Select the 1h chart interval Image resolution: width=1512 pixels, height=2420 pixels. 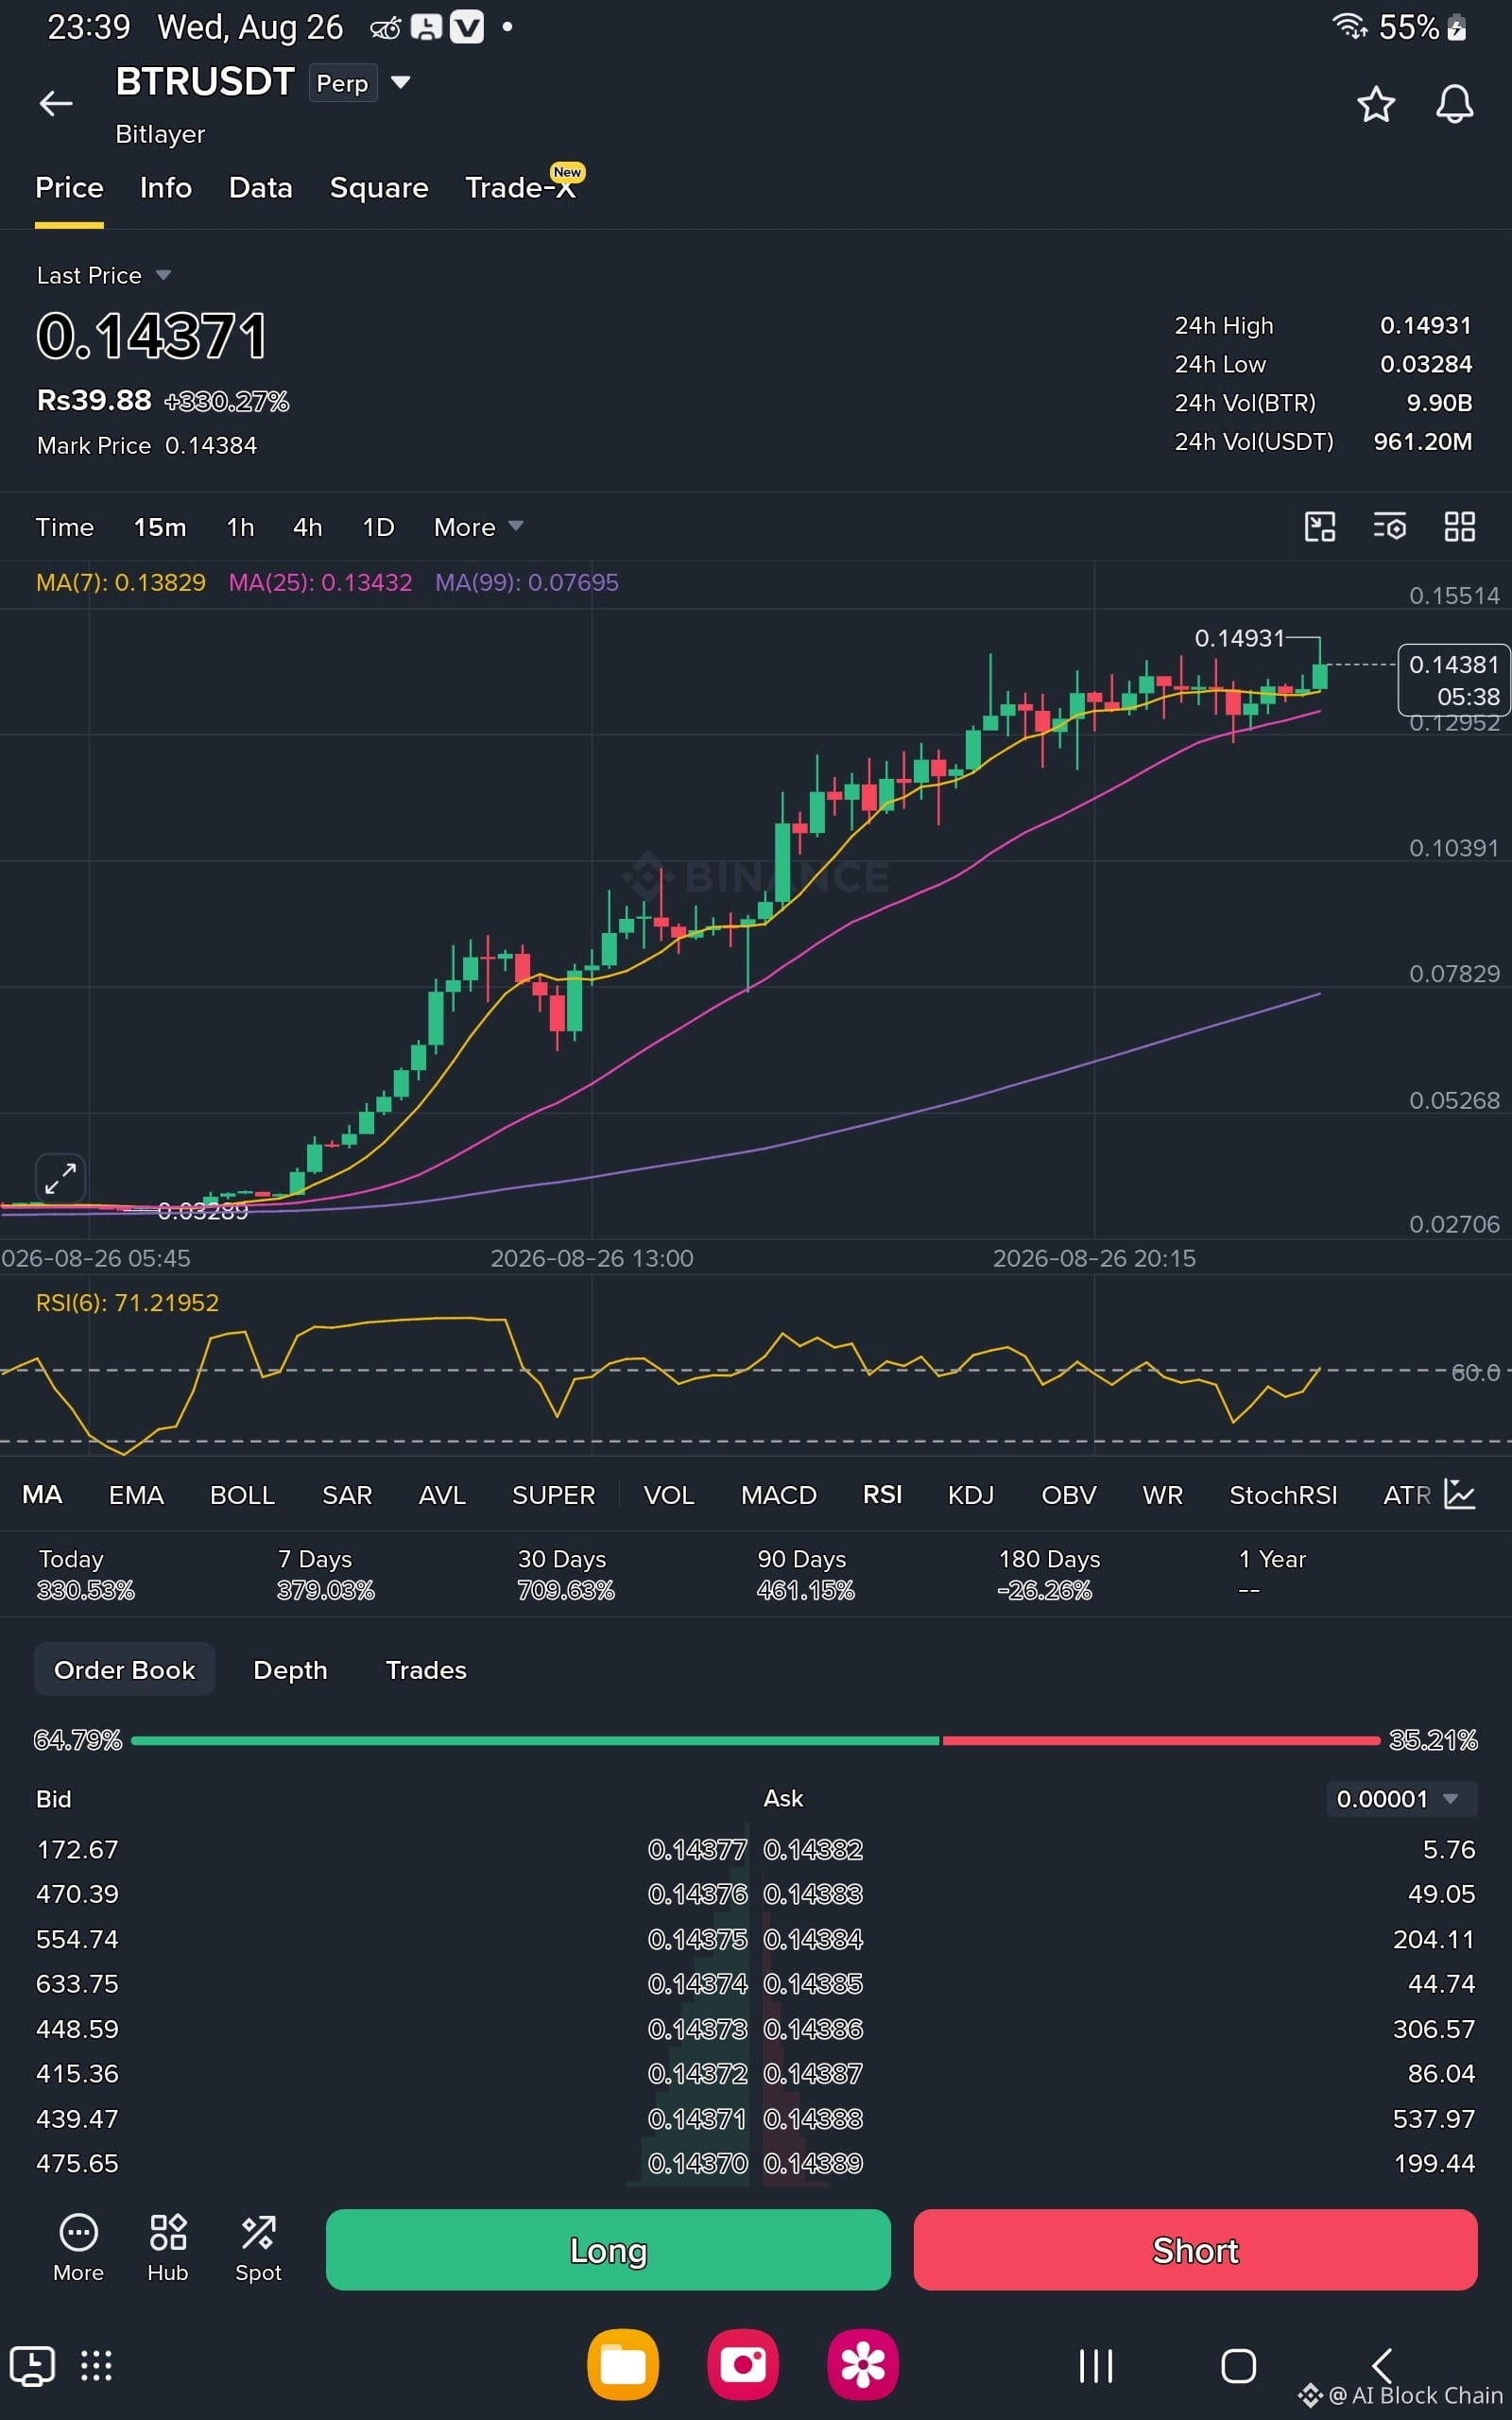pos(240,527)
